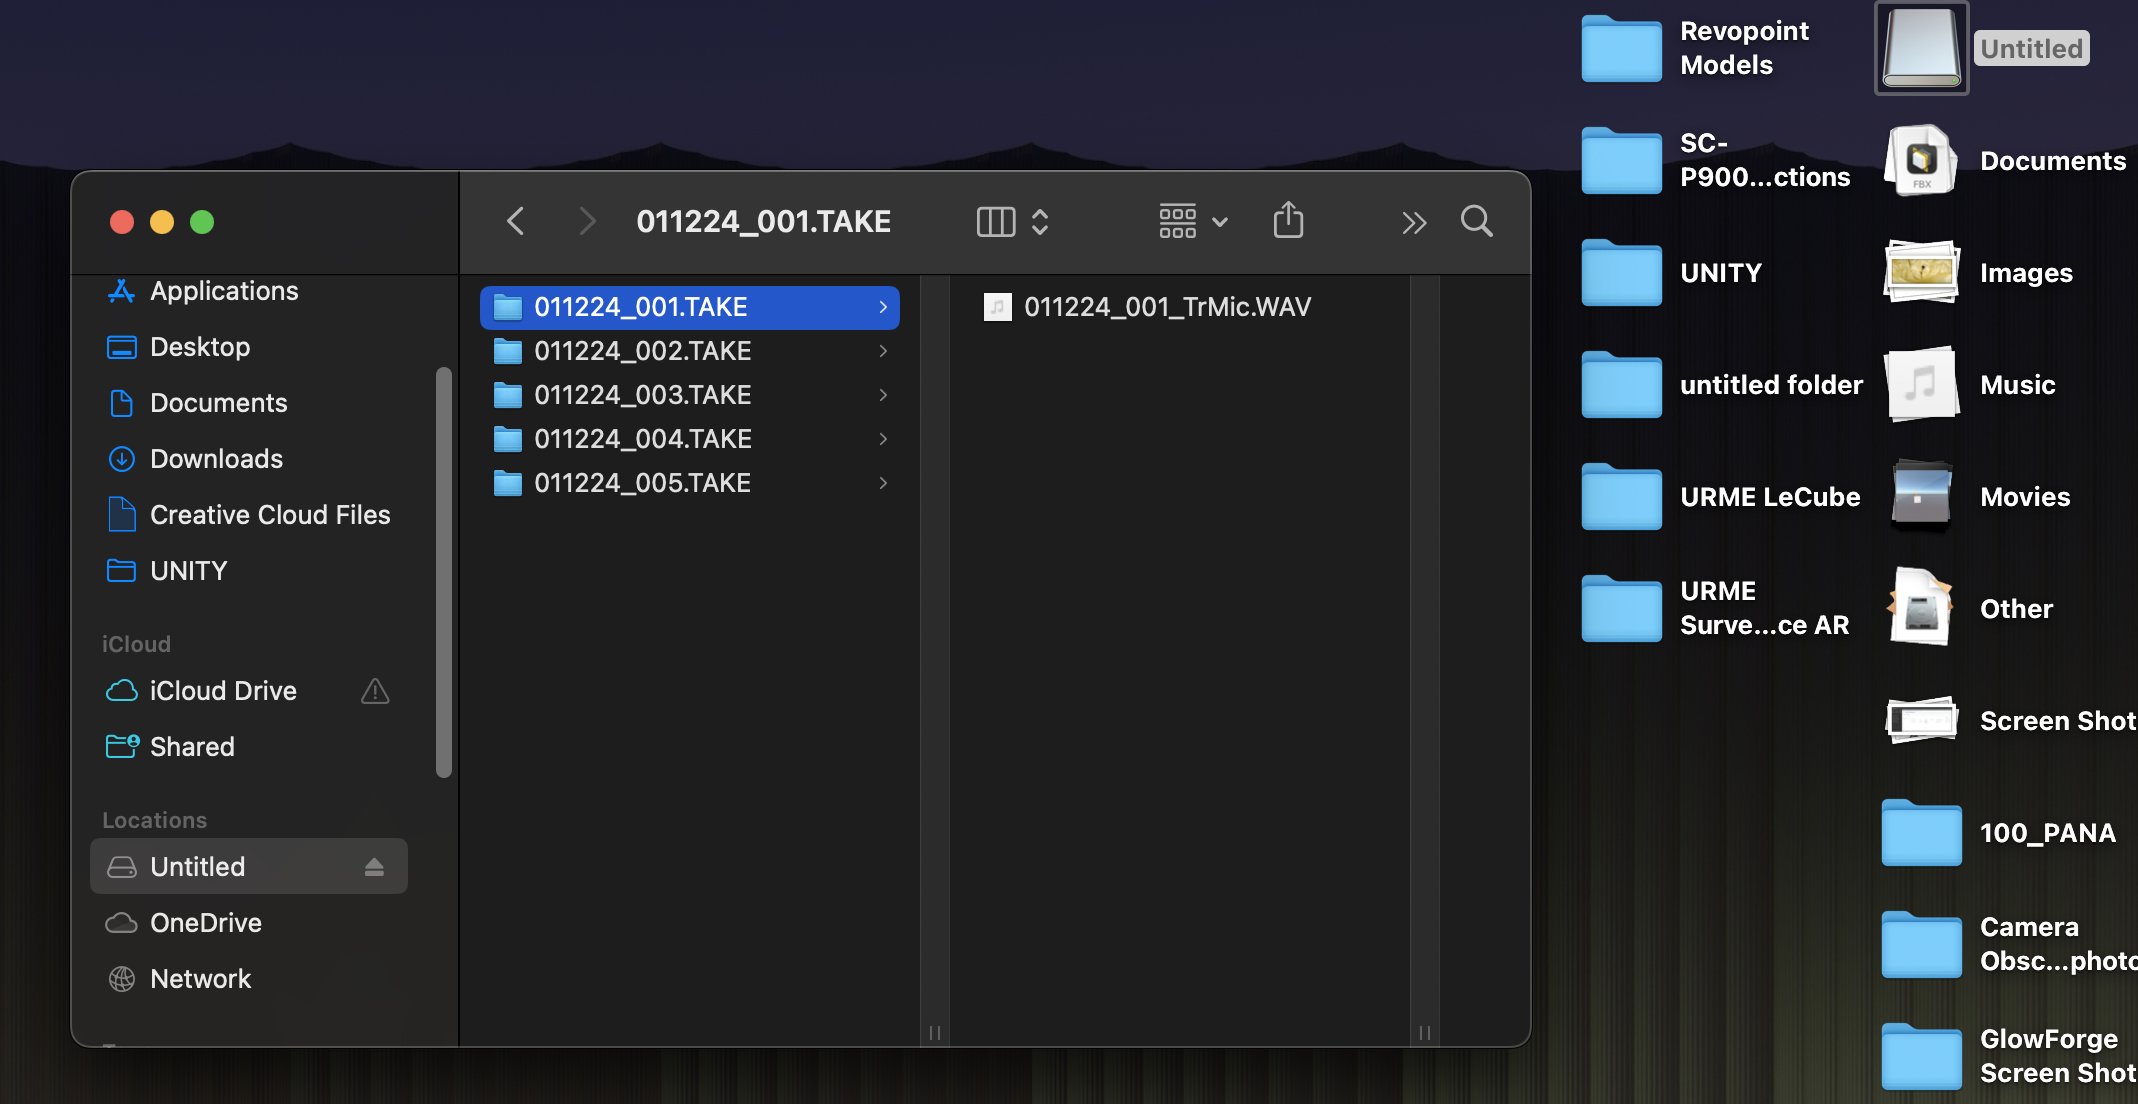This screenshot has height=1104, width=2138.
Task: Switch view with column view icon
Action: pos(995,221)
